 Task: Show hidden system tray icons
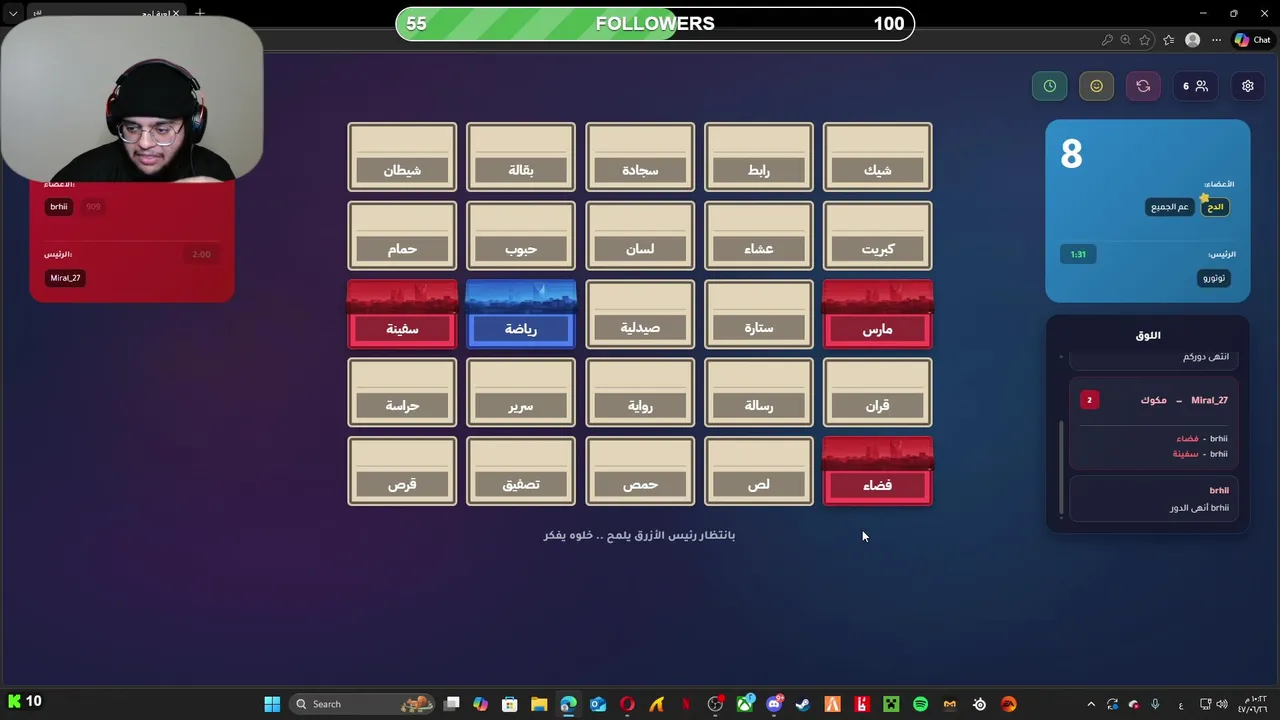[1091, 704]
